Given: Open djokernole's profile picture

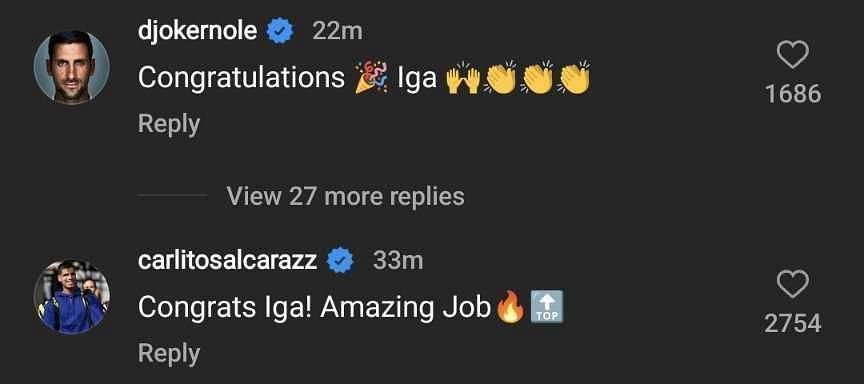Looking at the screenshot, I should point(71,67).
